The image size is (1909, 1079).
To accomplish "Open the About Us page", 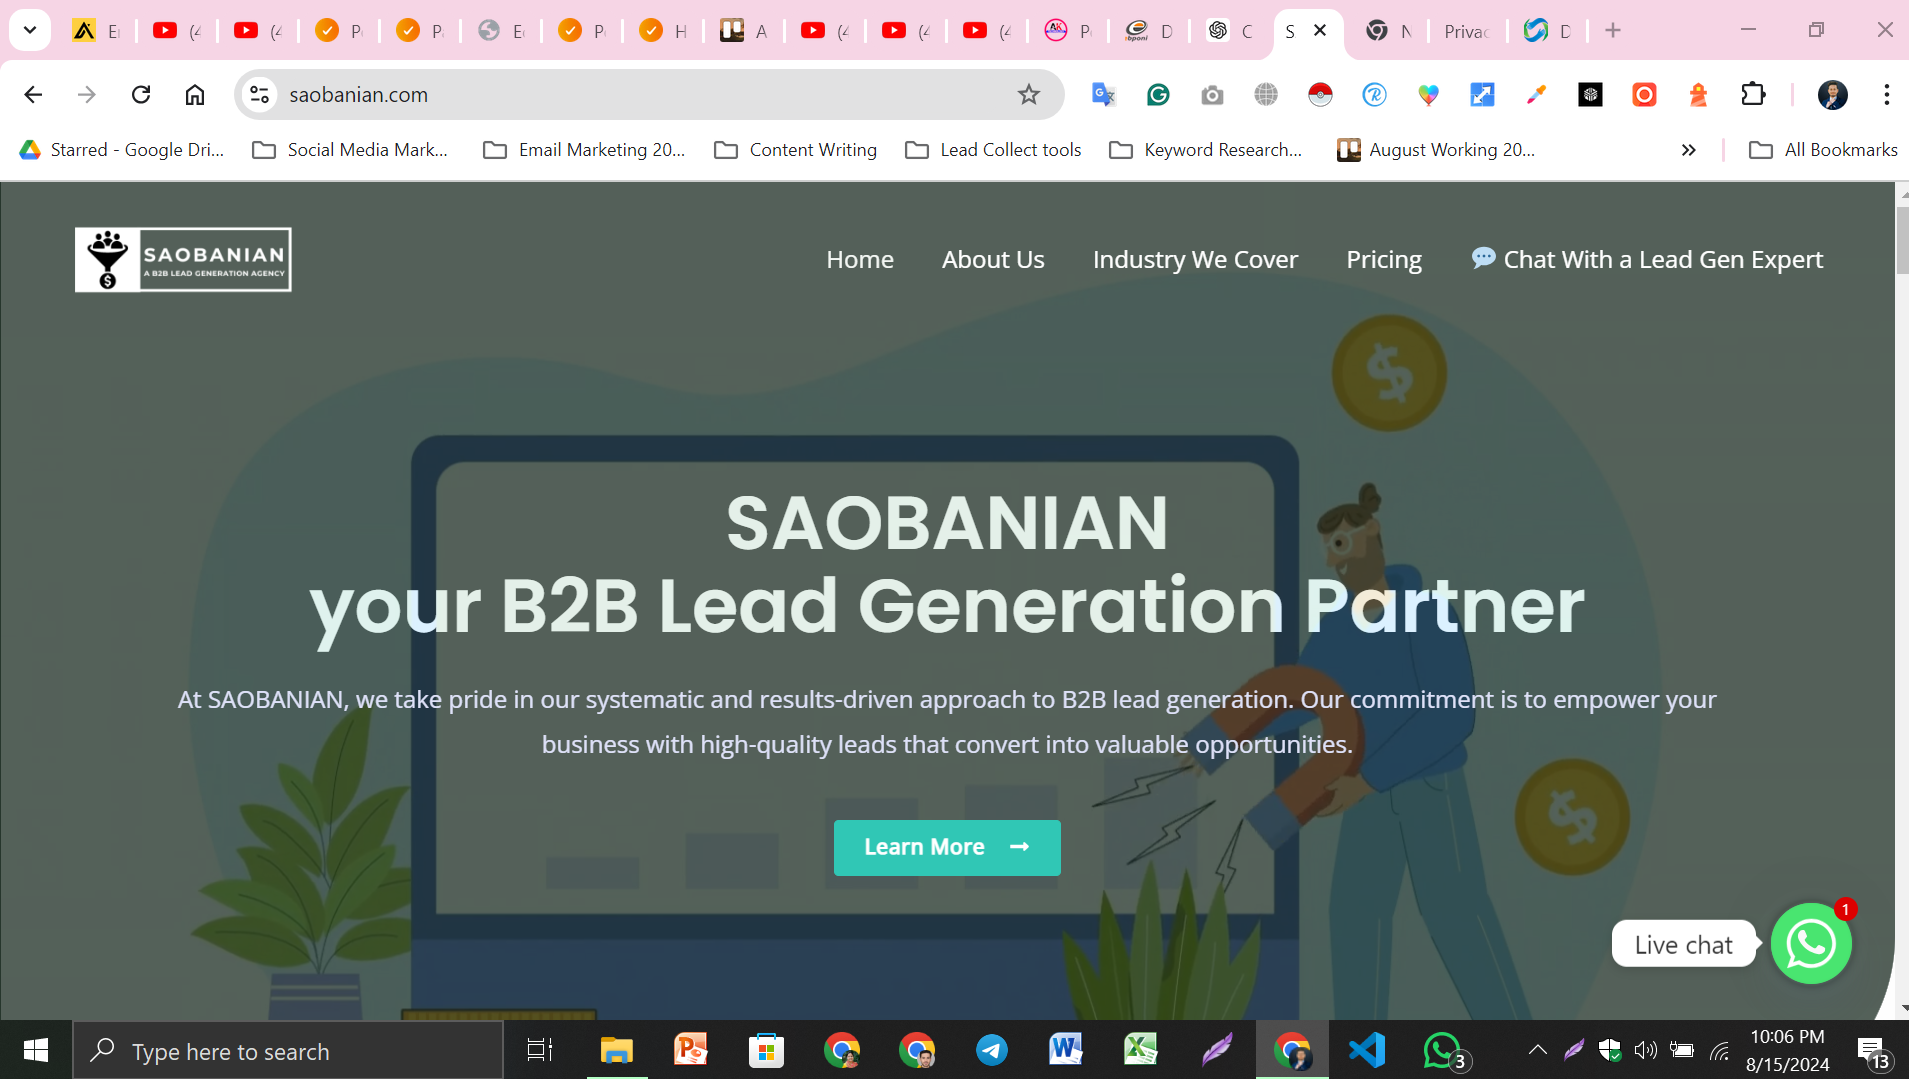I will [x=993, y=260].
